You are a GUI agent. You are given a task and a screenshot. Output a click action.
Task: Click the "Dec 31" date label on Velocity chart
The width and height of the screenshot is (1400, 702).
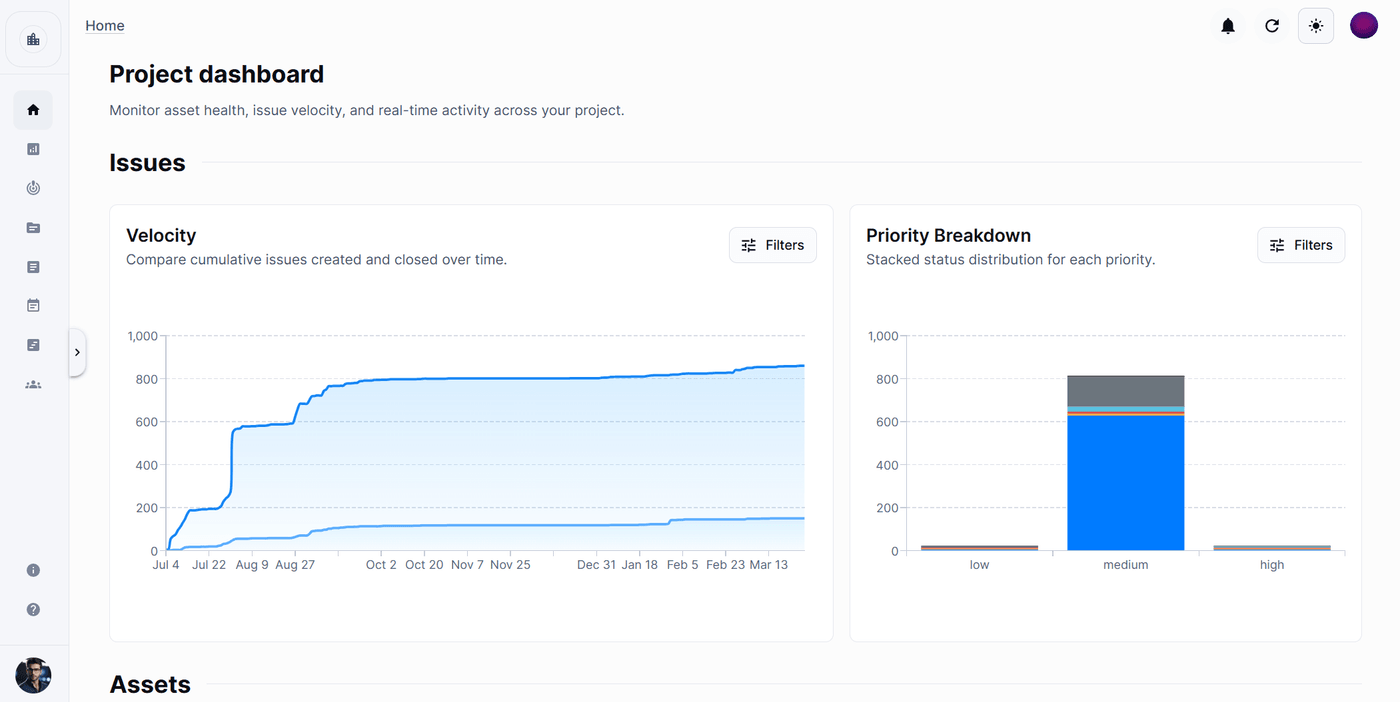coord(596,565)
